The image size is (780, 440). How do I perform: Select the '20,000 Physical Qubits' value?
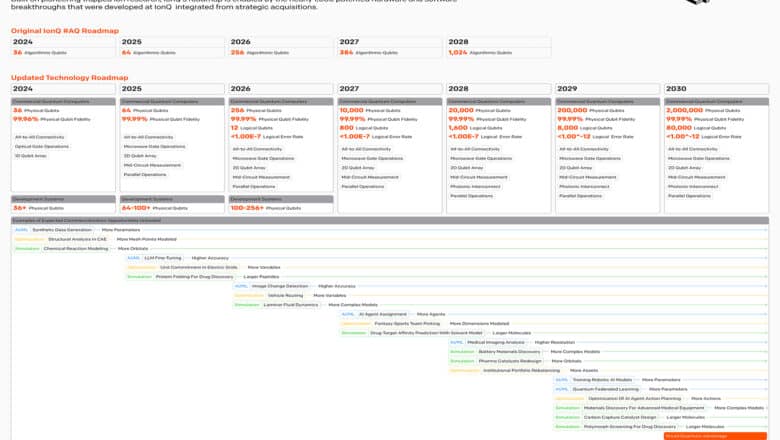tap(479, 110)
